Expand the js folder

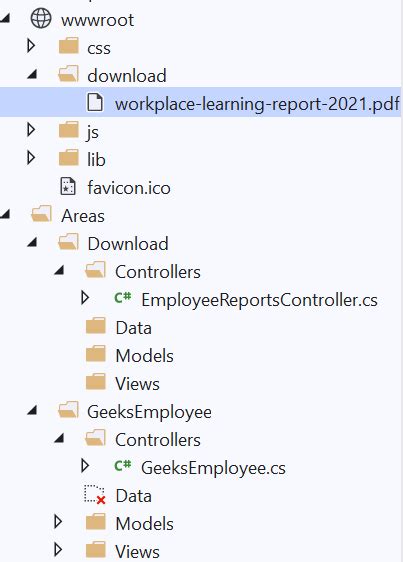coord(31,129)
